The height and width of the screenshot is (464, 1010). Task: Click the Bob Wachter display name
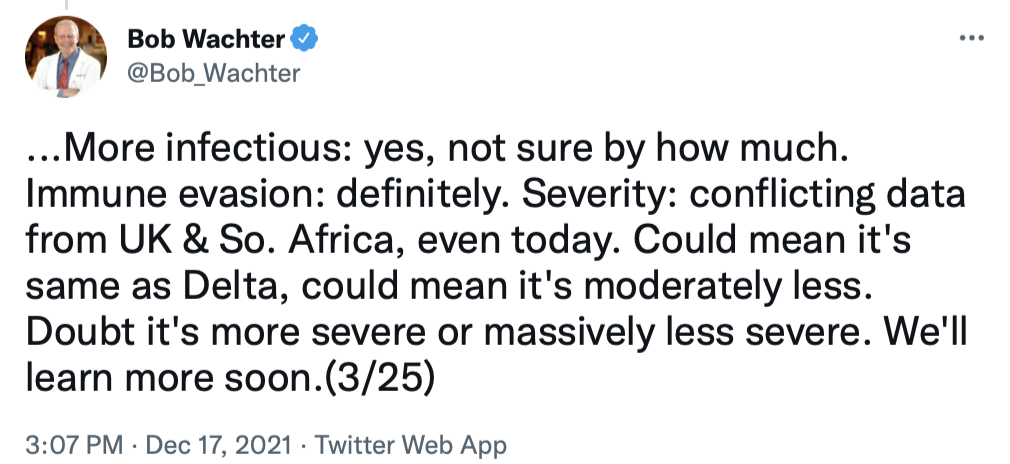tap(206, 39)
